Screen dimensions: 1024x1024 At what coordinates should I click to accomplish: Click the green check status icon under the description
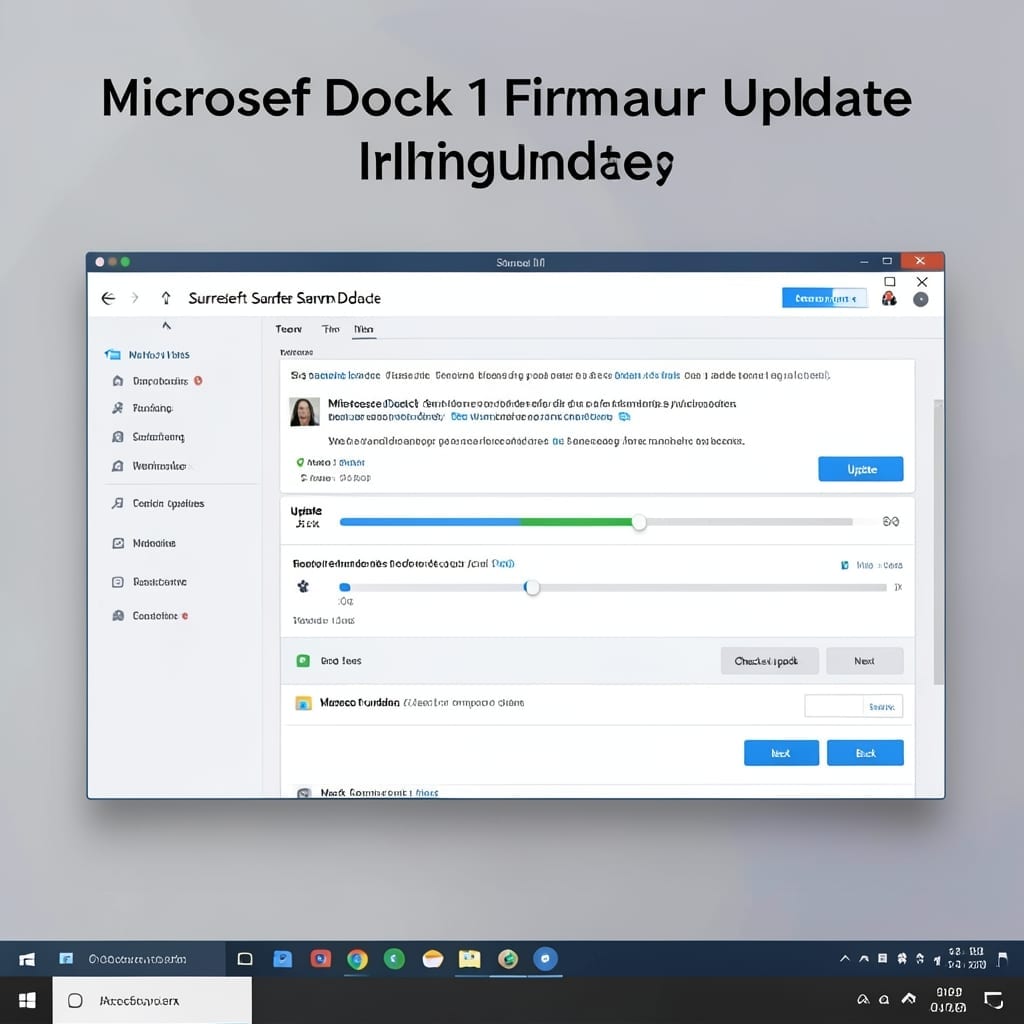click(300, 462)
